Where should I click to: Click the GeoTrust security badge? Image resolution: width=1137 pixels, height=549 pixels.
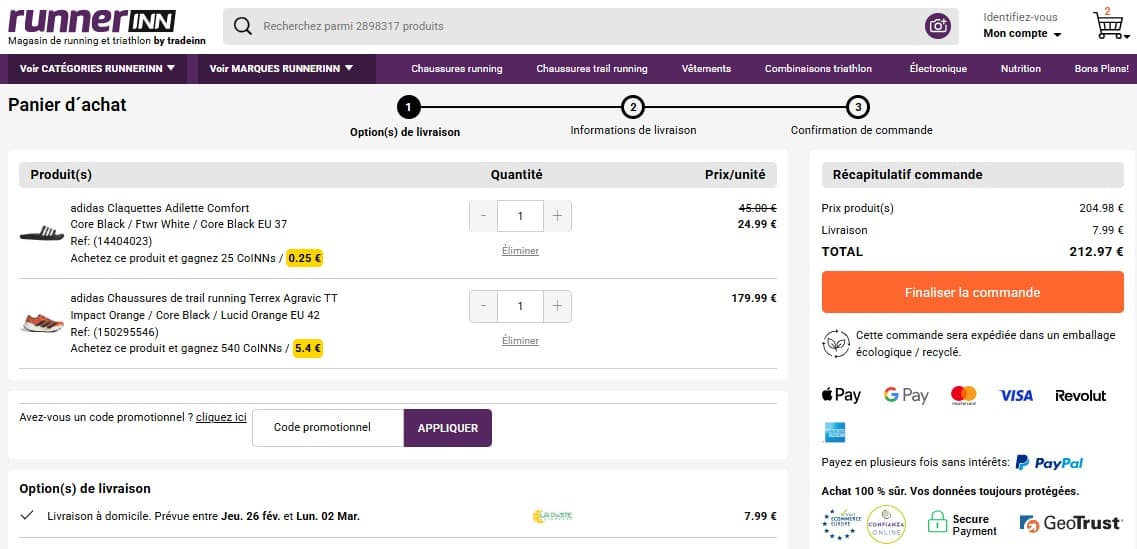pos(1070,523)
